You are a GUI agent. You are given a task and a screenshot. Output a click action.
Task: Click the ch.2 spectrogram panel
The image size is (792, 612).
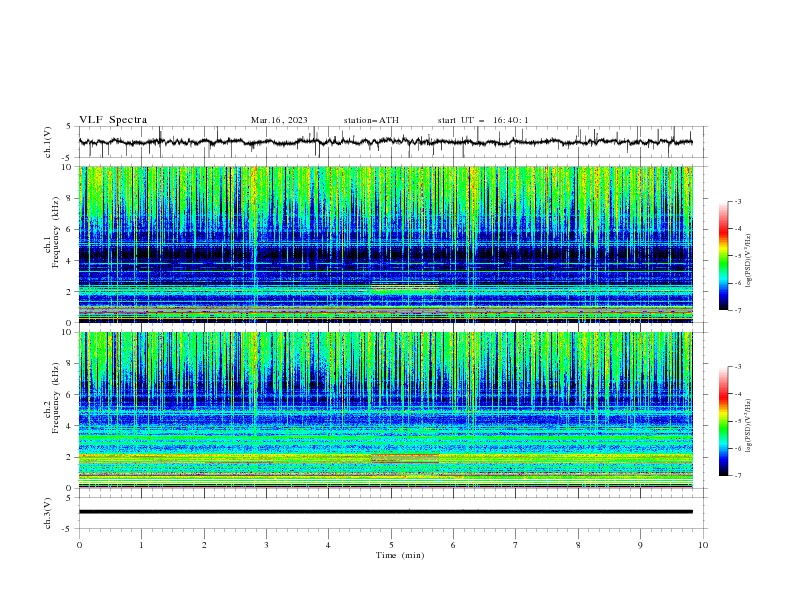[385, 410]
